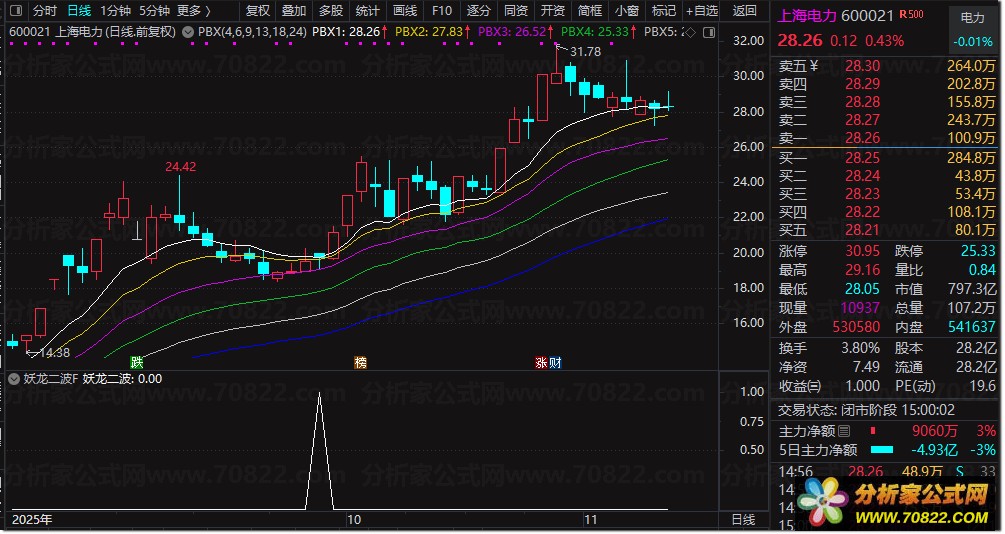Viewport: 1005px width, 534px height.
Task: Click 现量 value 10937
Action: 860,308
